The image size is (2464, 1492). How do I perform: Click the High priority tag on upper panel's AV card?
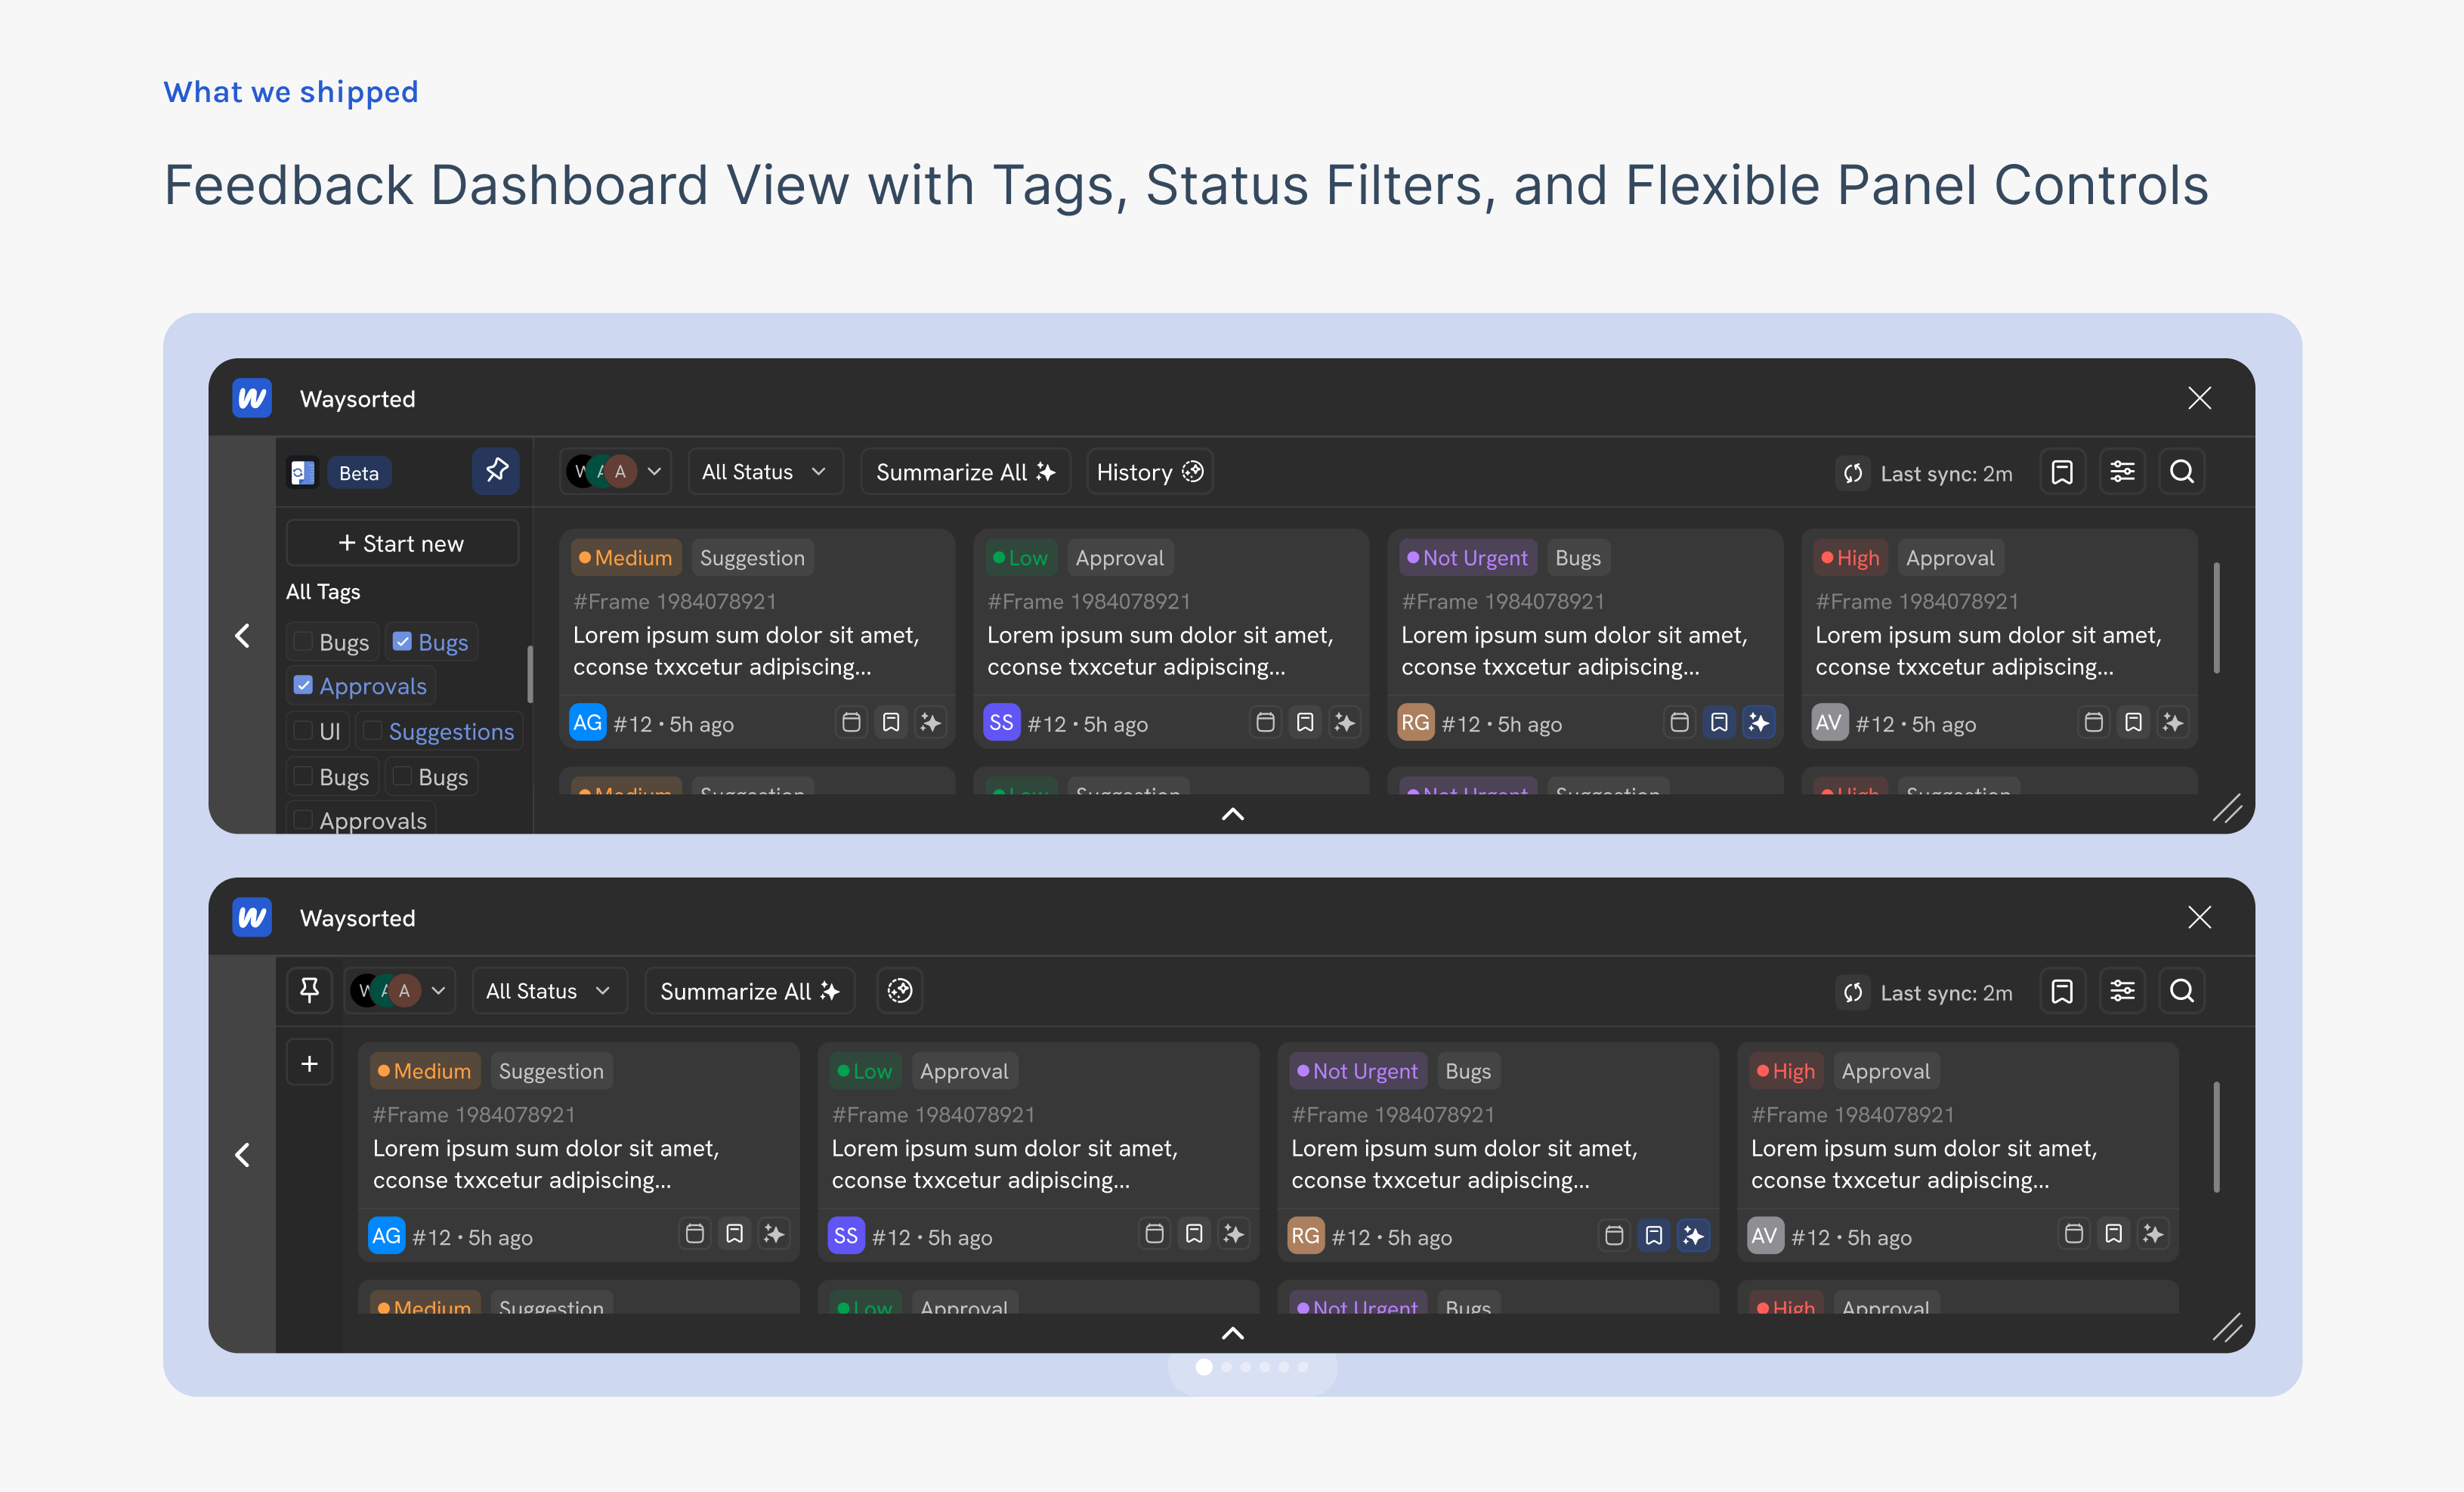(1851, 558)
